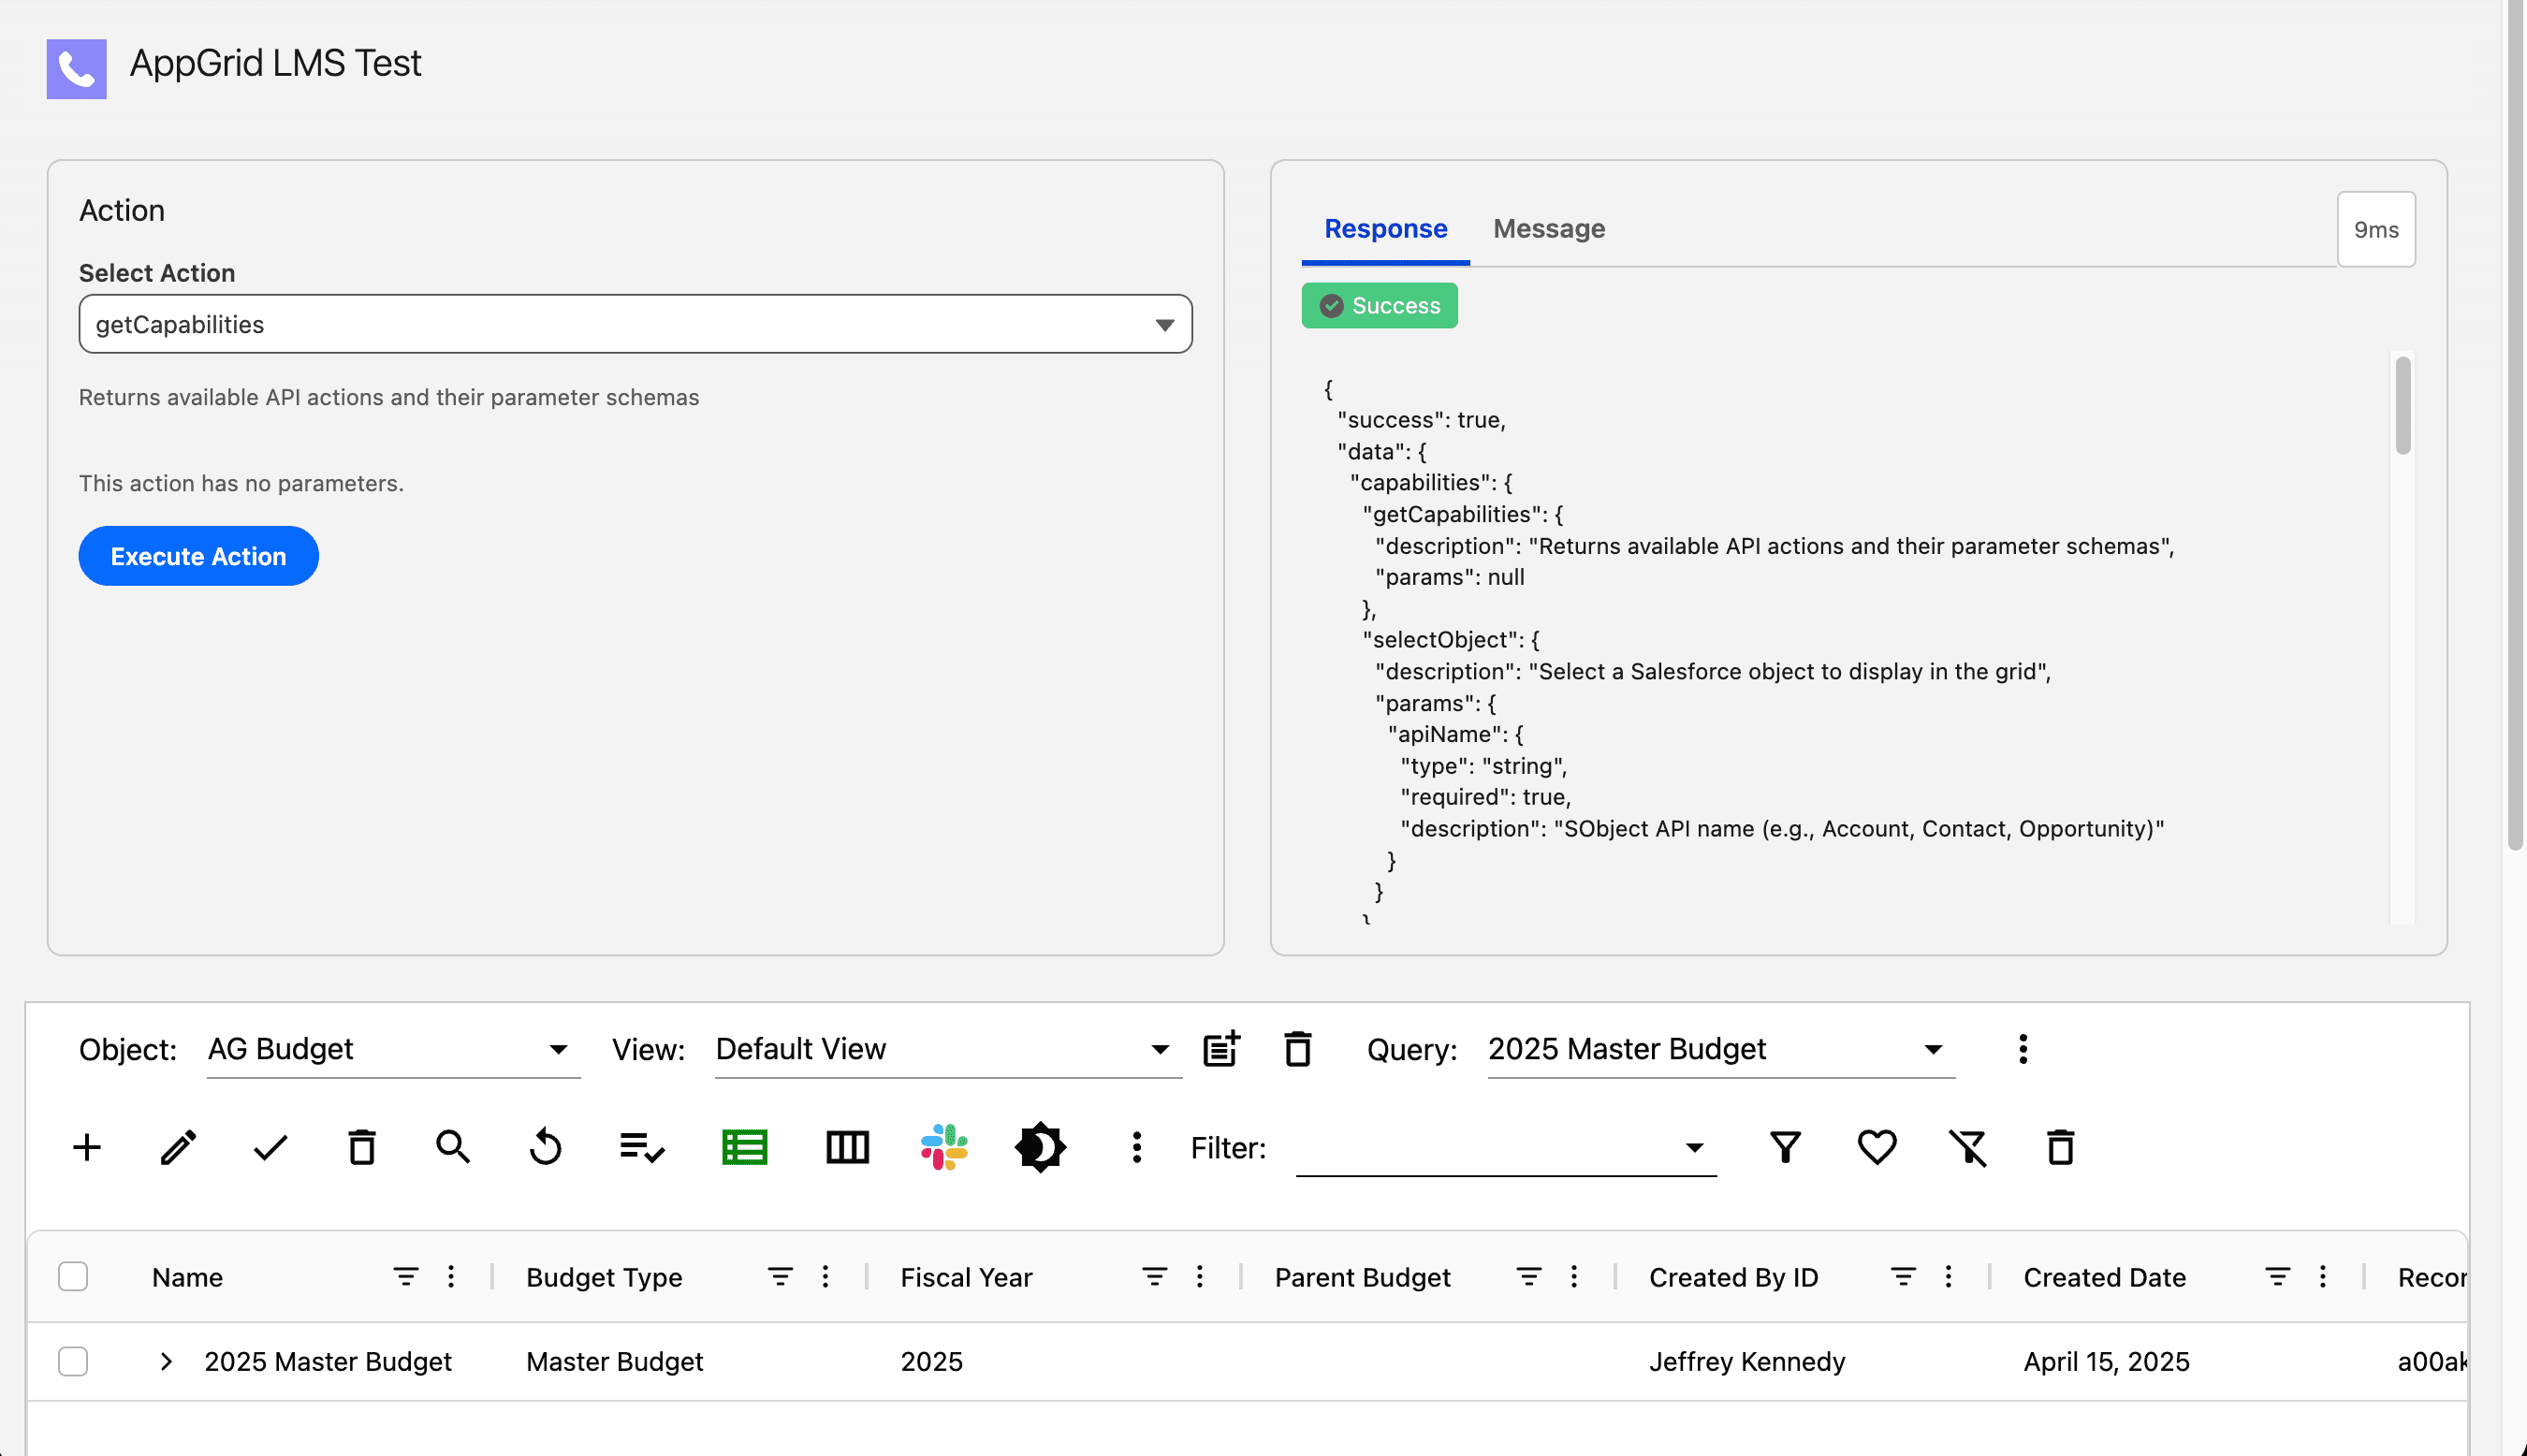Click the magnifier search icon

point(453,1147)
